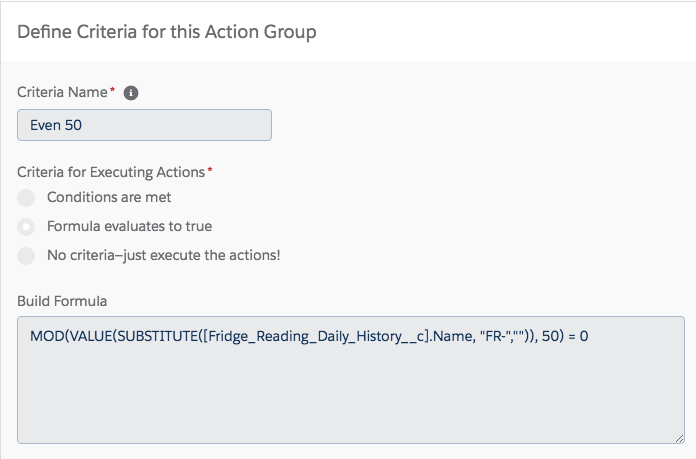Click the "FR-" string in the formula
Viewport: 696px width, 459px height.
(x=495, y=336)
